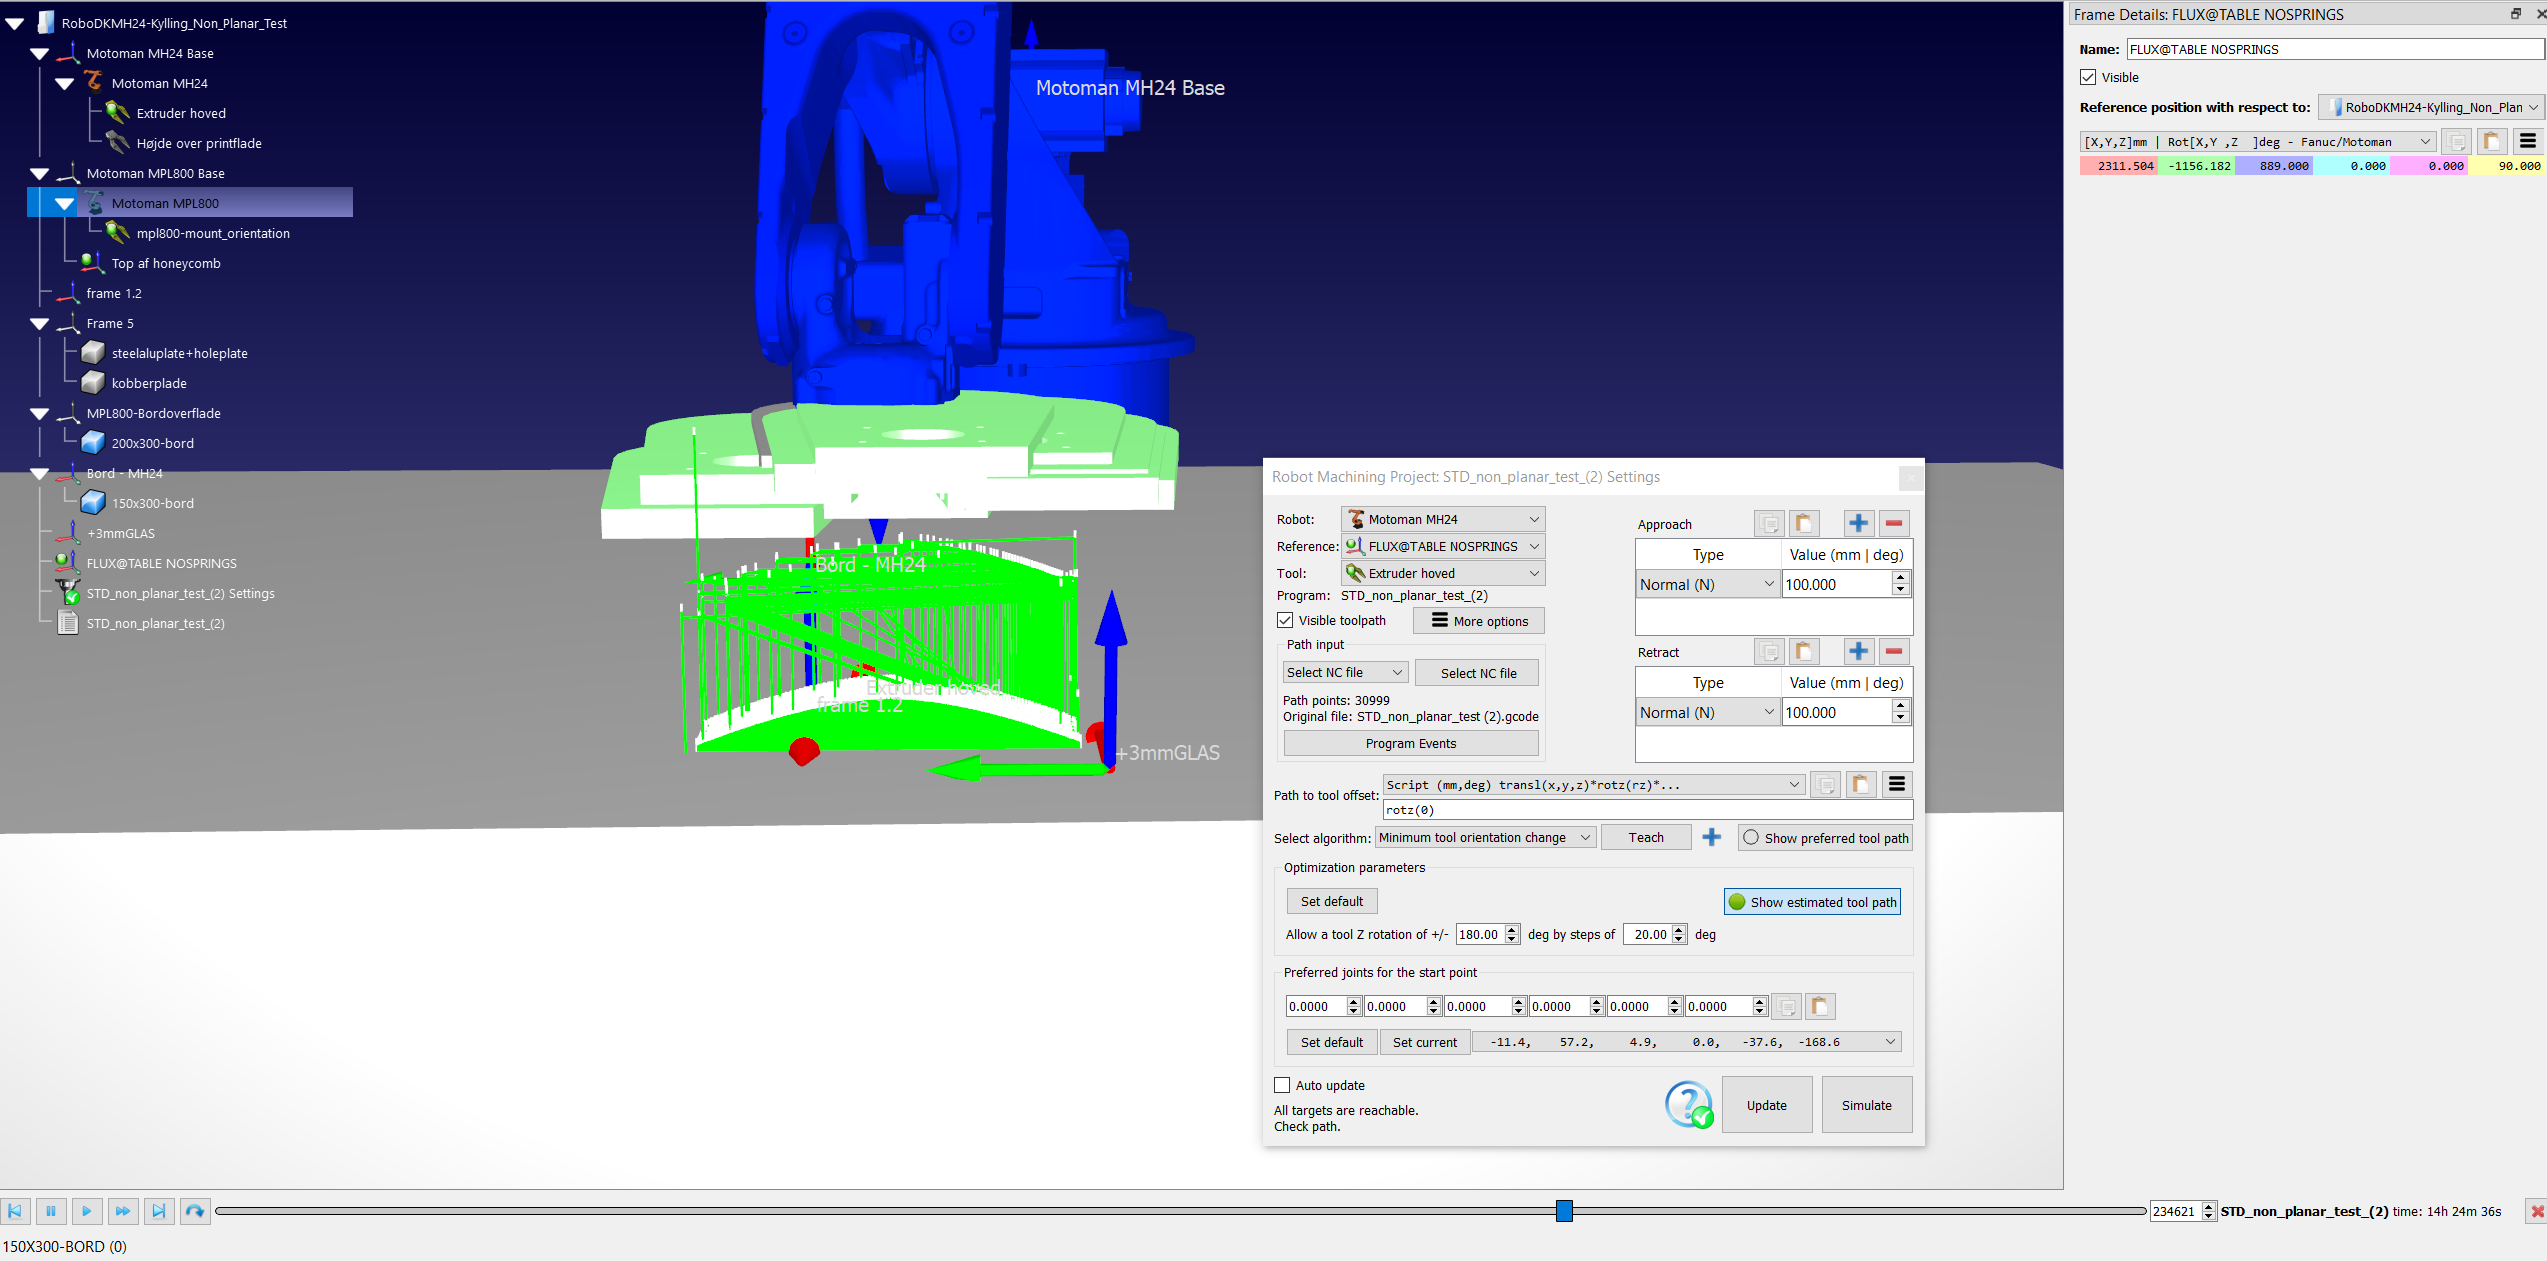Click the fast forward simulation icon
Viewport: 2547px width, 1261px height.
[122, 1211]
